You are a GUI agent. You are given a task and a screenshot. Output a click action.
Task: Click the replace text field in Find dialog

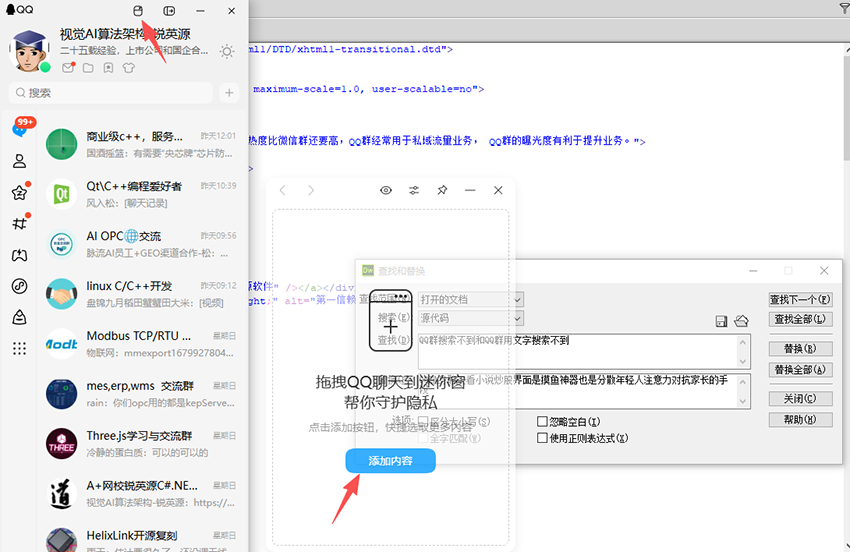pyautogui.click(x=578, y=391)
